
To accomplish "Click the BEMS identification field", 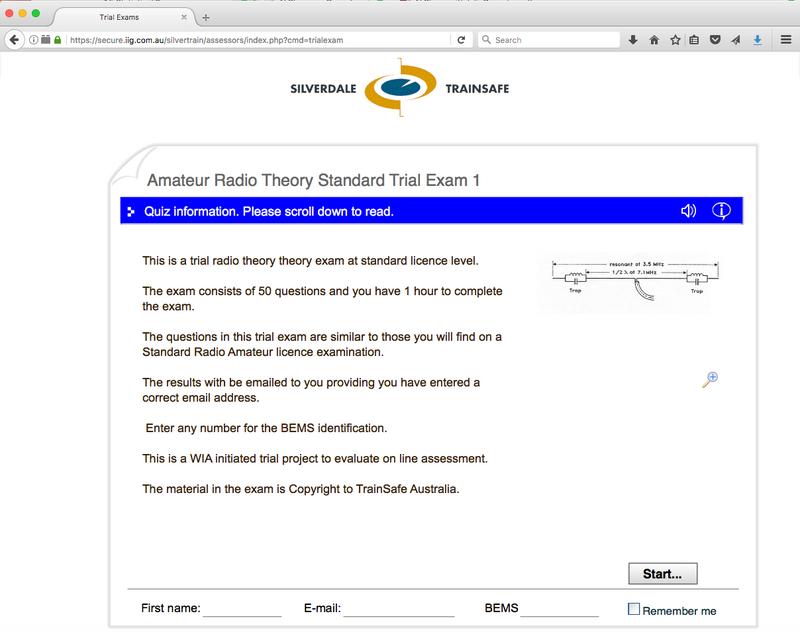I will (559, 607).
